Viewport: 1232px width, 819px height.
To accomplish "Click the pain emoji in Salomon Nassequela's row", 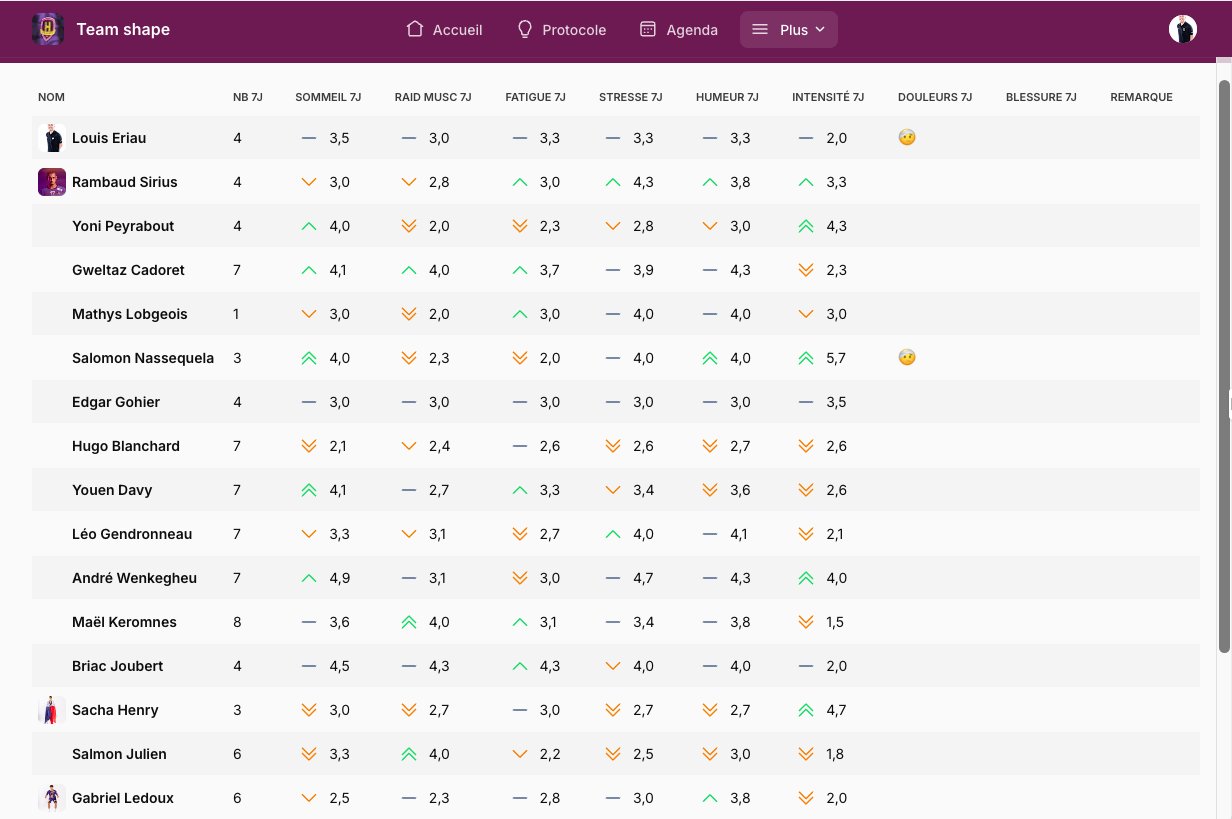I will point(907,358).
